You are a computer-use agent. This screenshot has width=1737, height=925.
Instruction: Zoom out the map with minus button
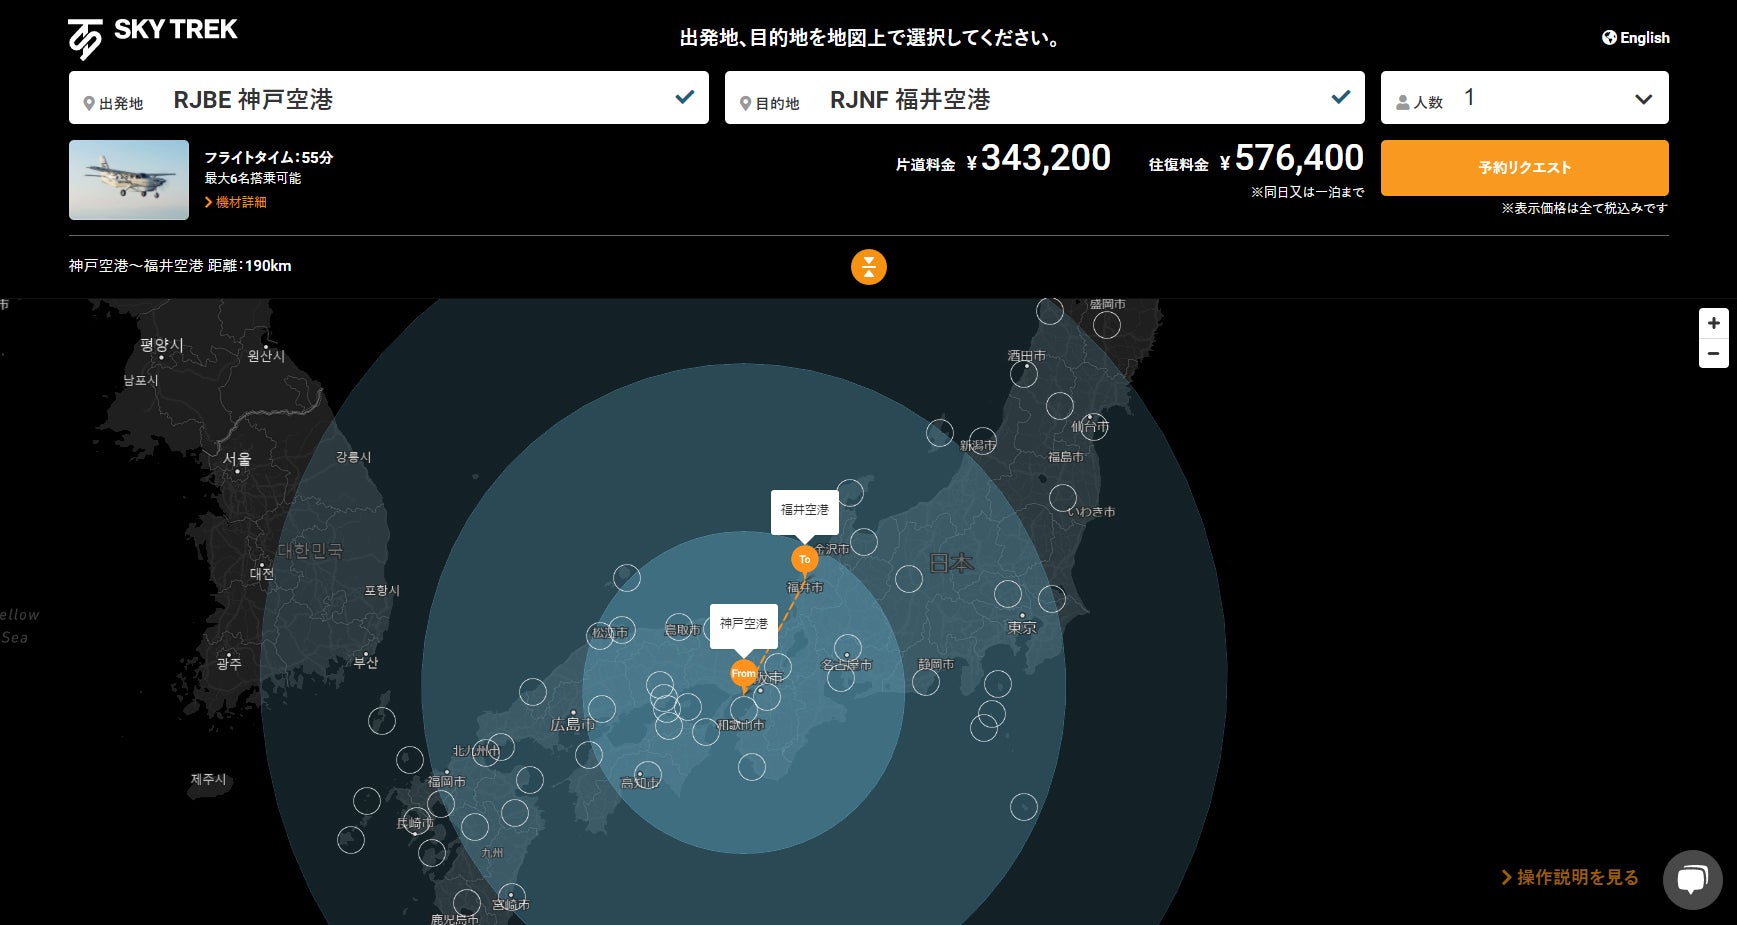(1713, 354)
